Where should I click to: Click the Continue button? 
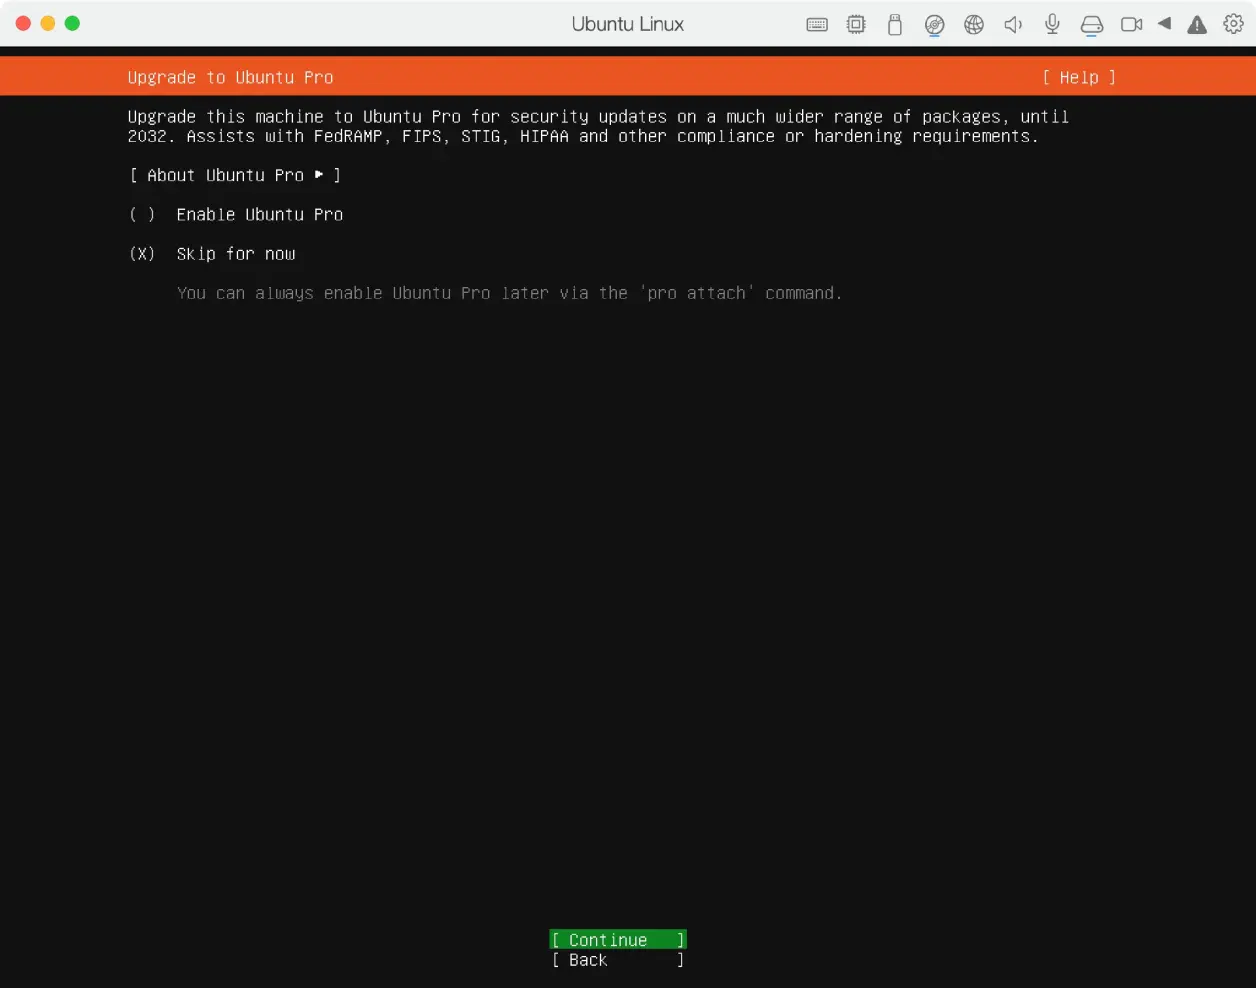[x=618, y=939]
